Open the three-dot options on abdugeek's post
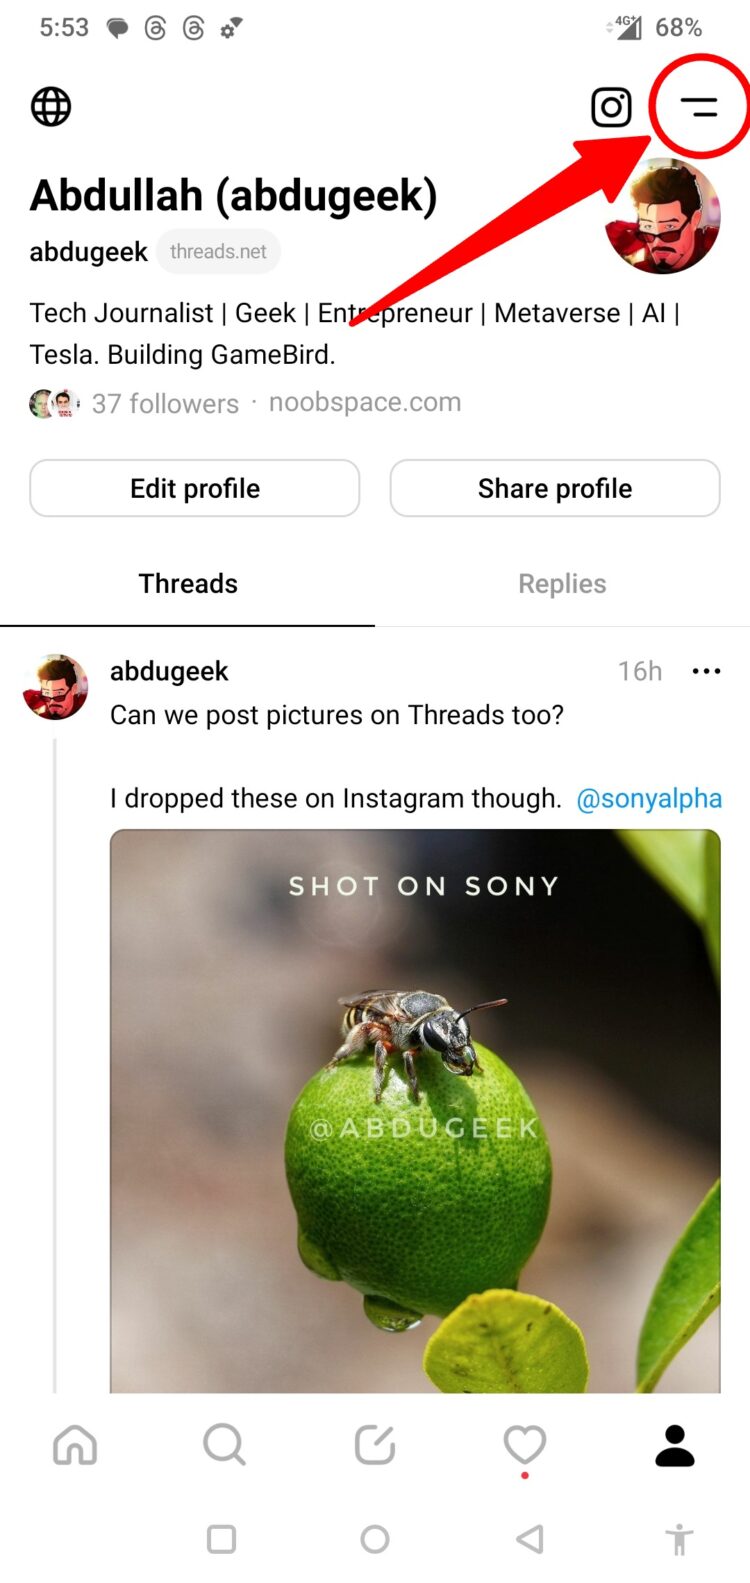The width and height of the screenshot is (750, 1583). point(707,671)
